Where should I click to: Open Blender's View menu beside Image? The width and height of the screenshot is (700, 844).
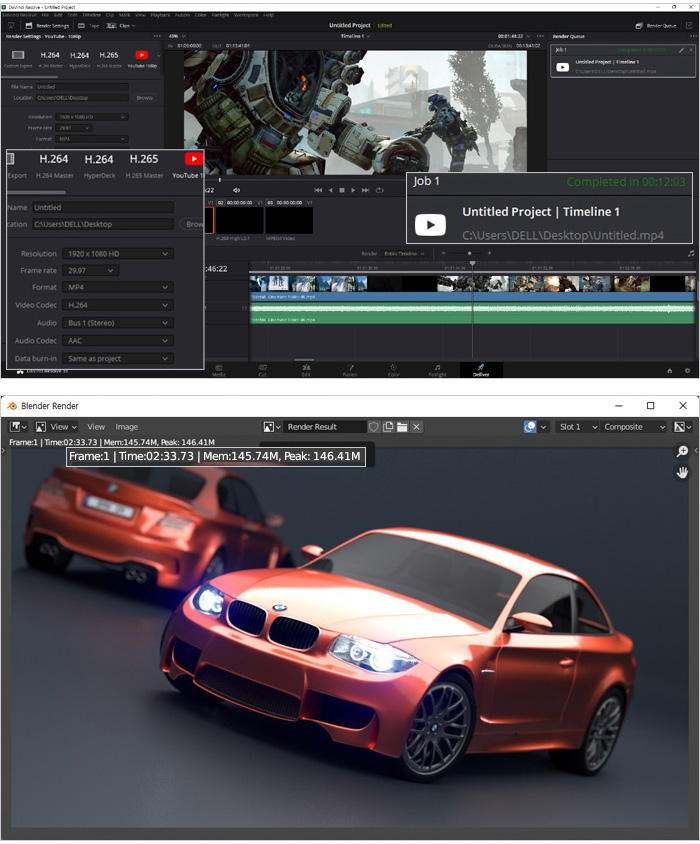(x=96, y=427)
